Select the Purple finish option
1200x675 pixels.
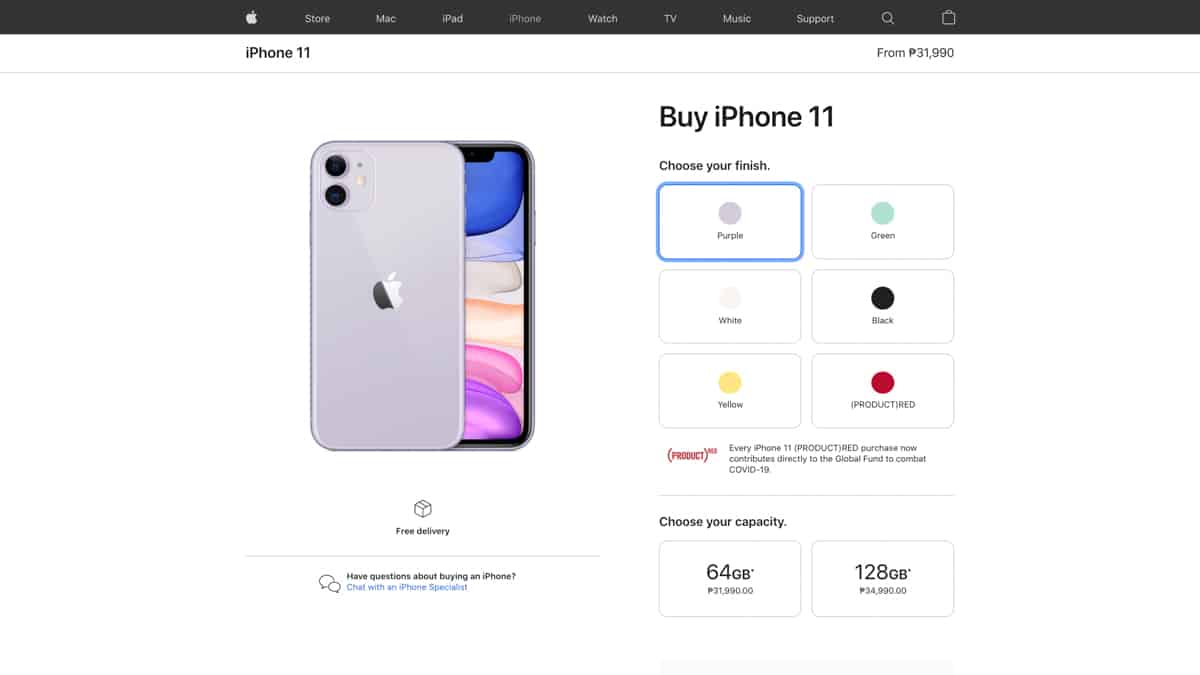(x=730, y=222)
